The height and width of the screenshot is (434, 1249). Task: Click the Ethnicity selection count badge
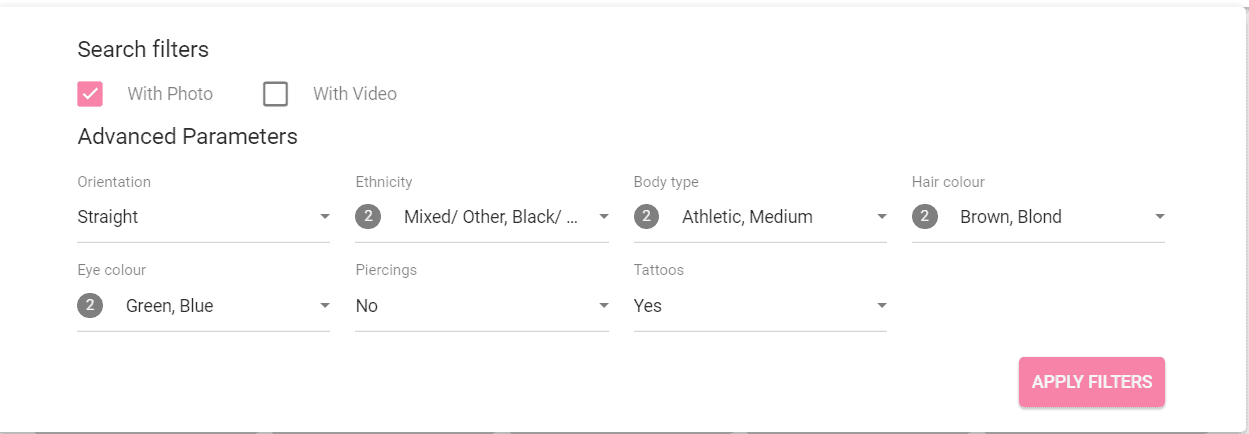[368, 217]
